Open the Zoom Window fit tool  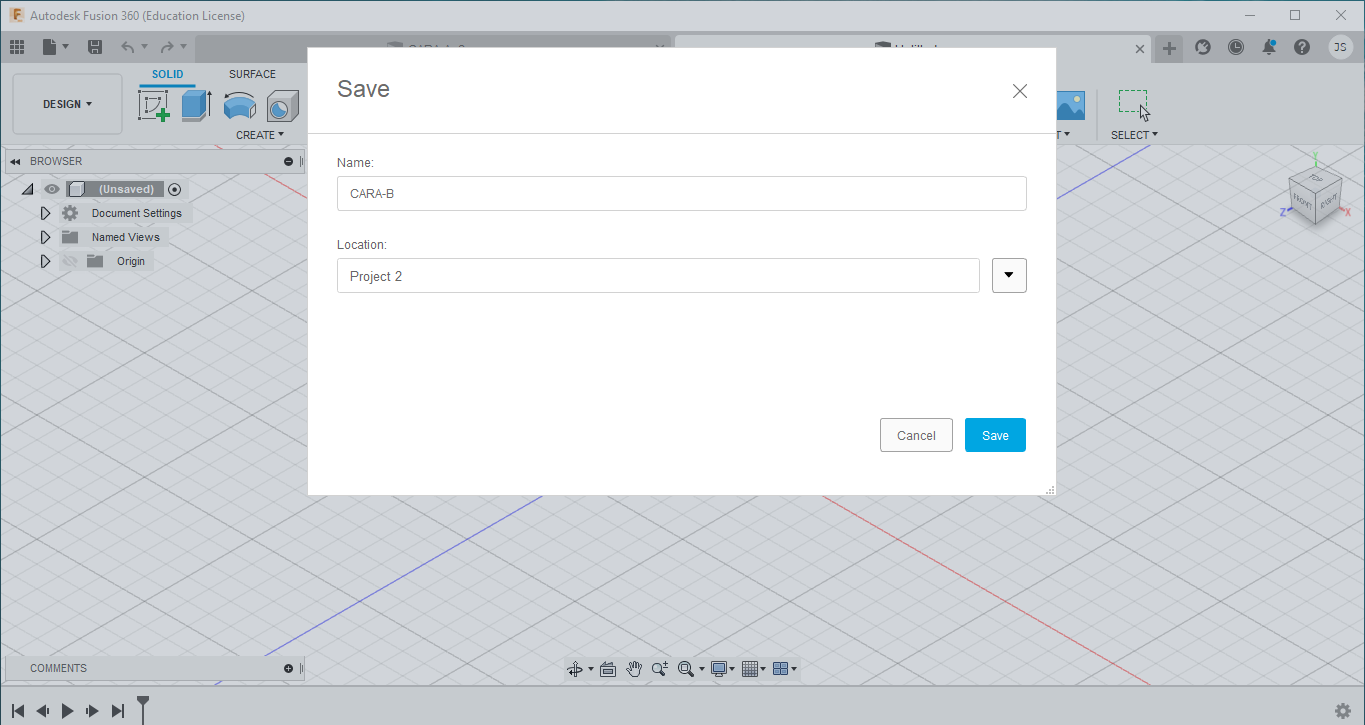click(686, 669)
